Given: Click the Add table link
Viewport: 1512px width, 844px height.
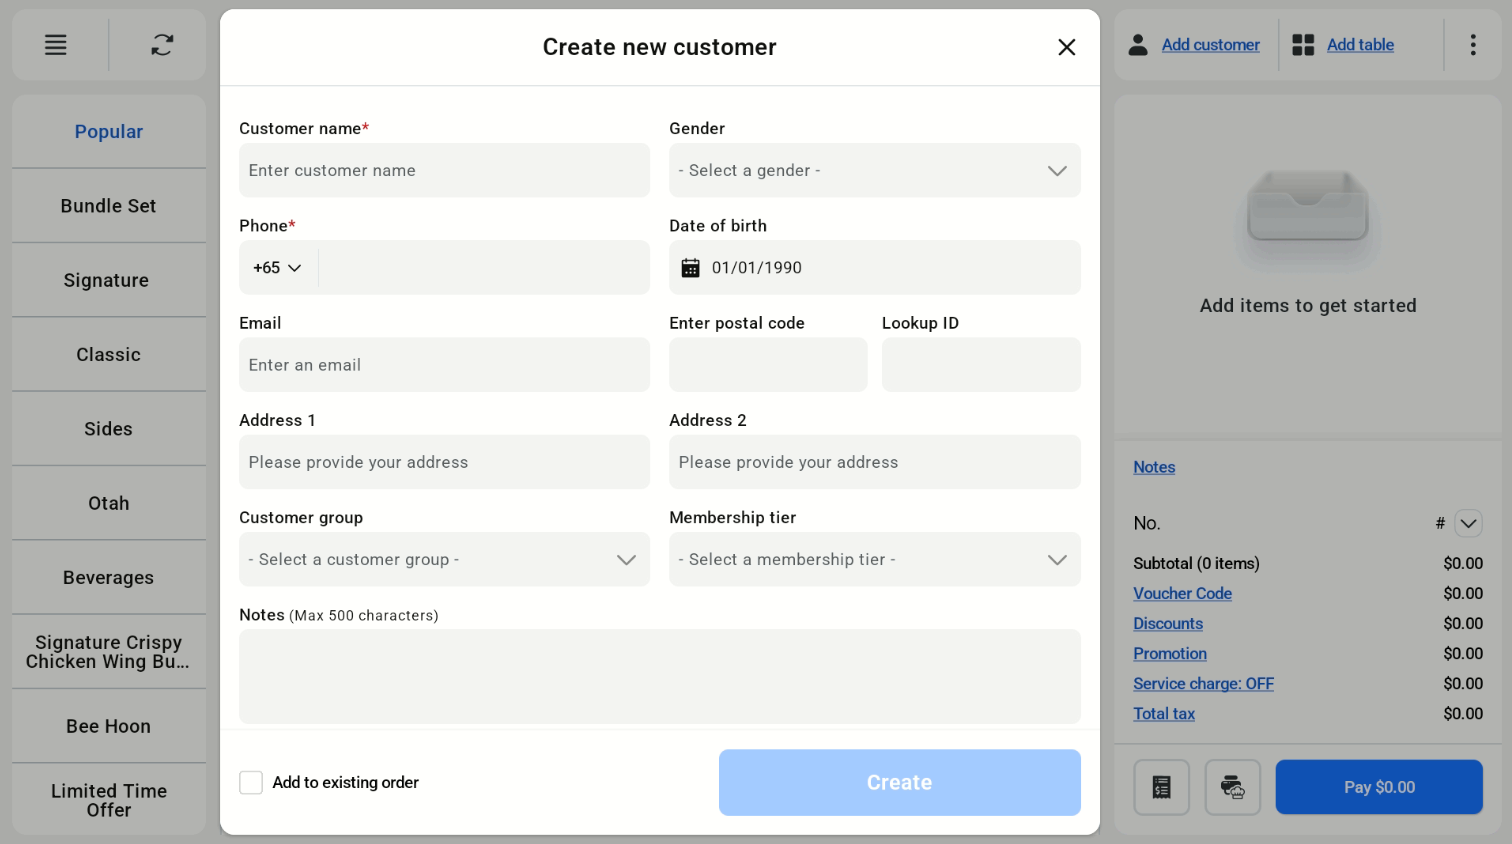Looking at the screenshot, I should (x=1360, y=45).
